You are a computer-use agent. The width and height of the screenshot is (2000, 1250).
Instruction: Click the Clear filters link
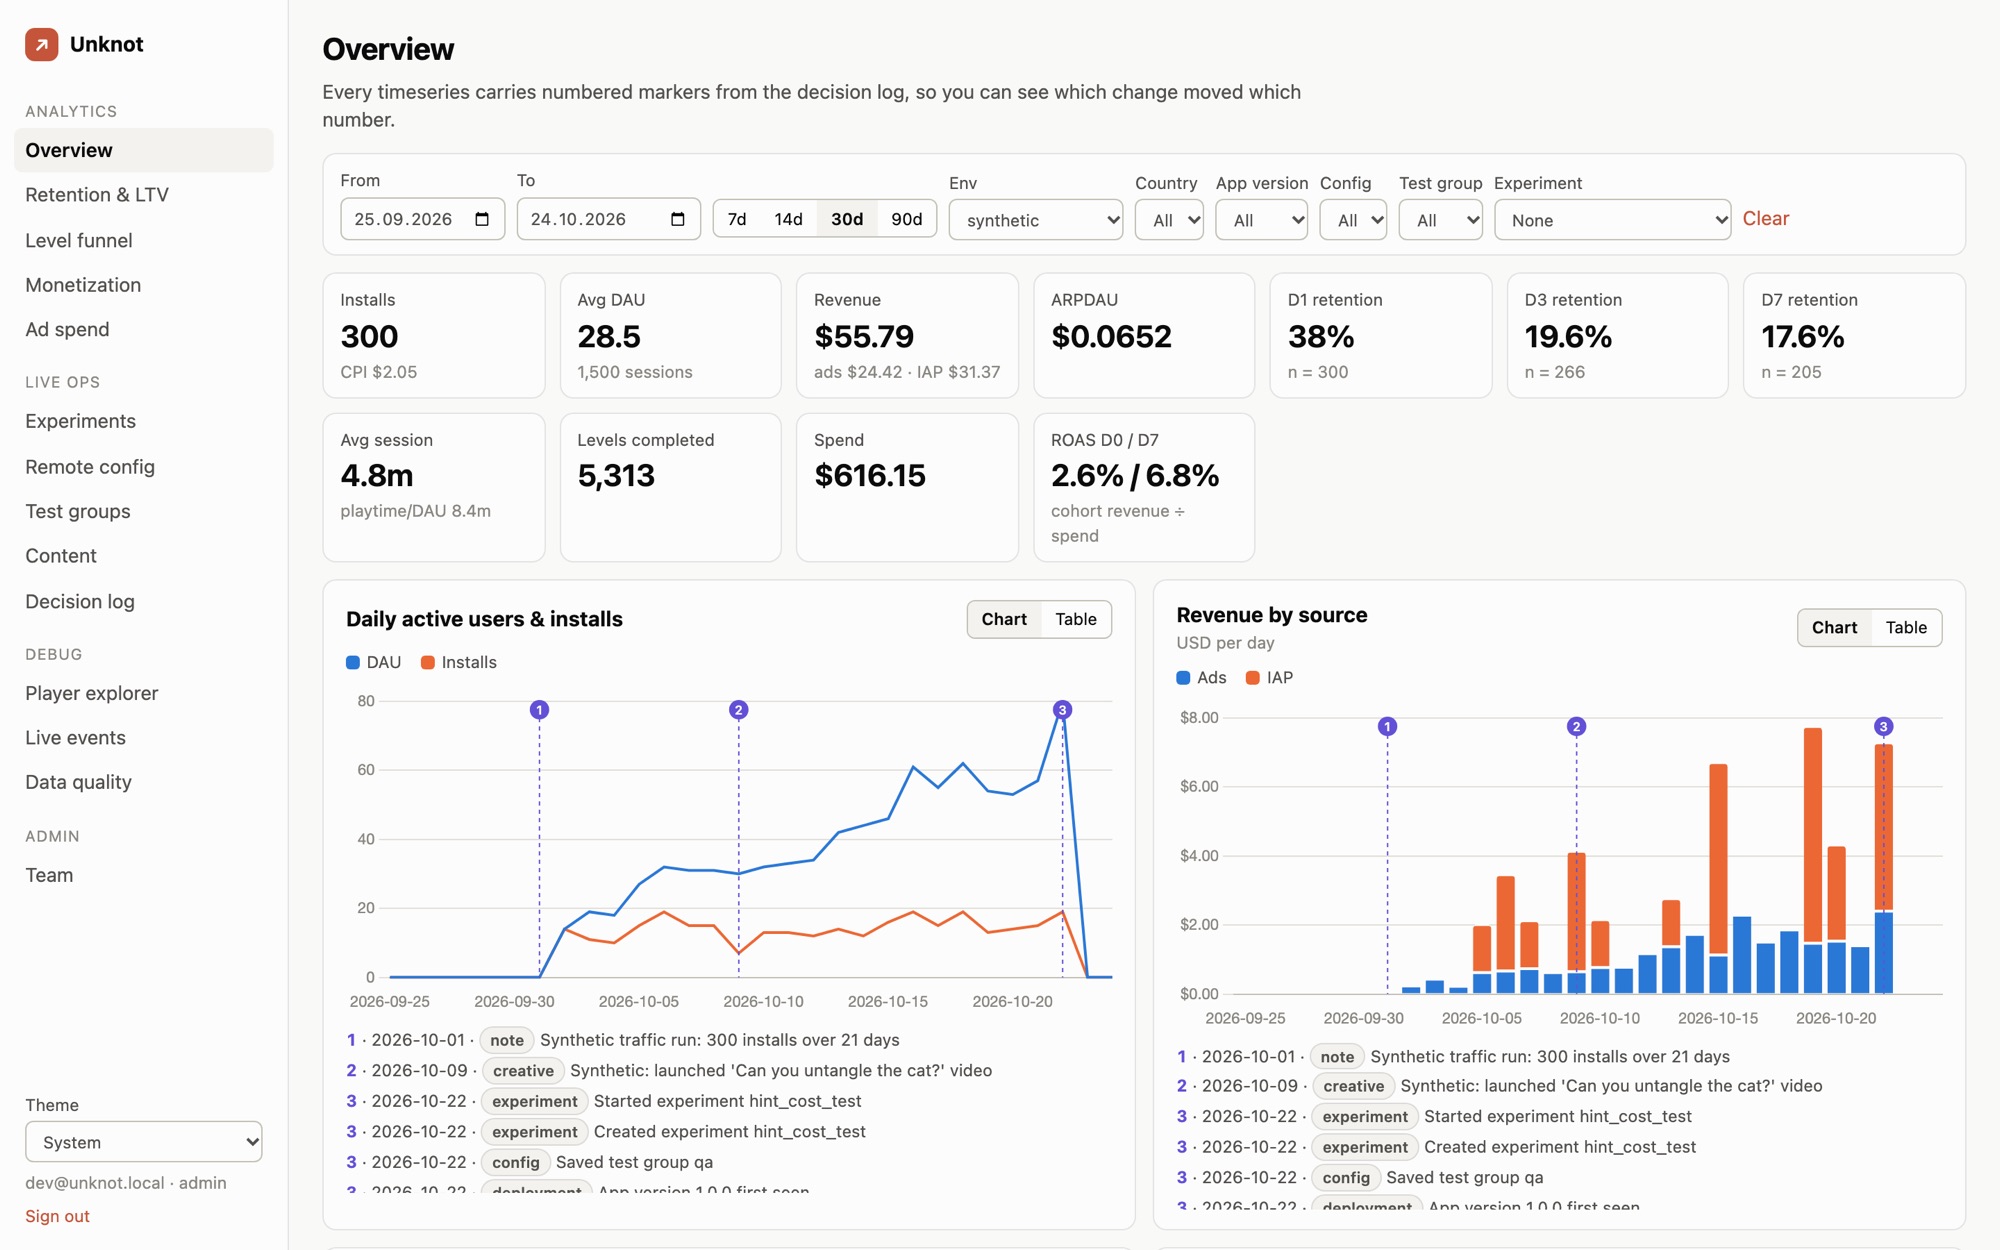(1765, 218)
